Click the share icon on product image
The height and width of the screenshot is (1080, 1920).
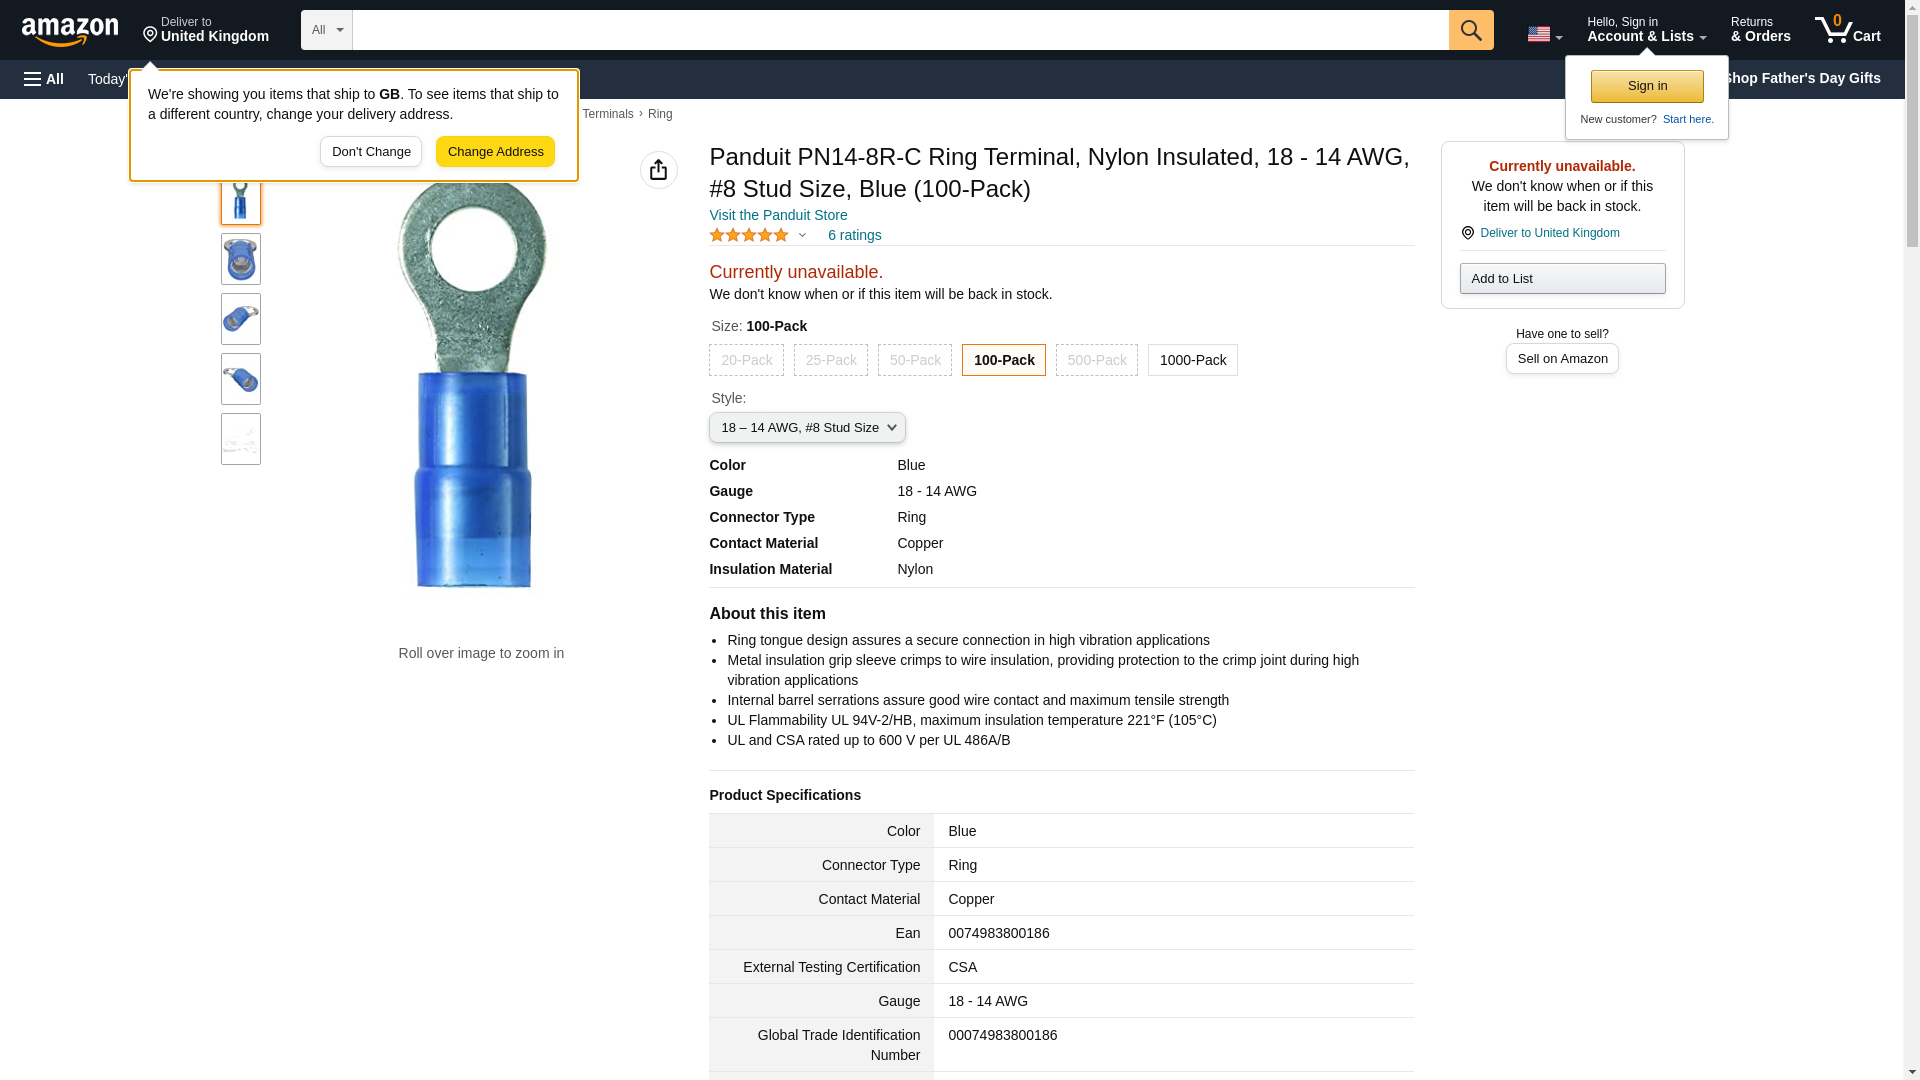pyautogui.click(x=658, y=170)
